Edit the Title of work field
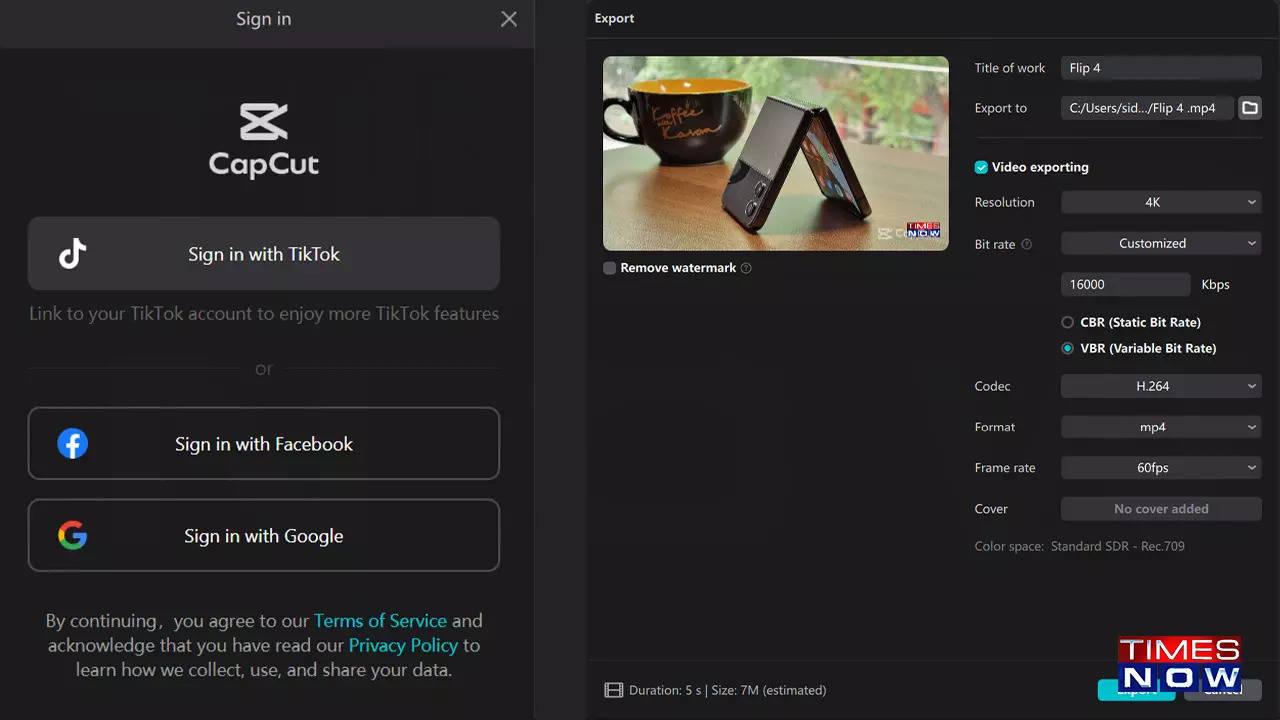 pyautogui.click(x=1161, y=68)
